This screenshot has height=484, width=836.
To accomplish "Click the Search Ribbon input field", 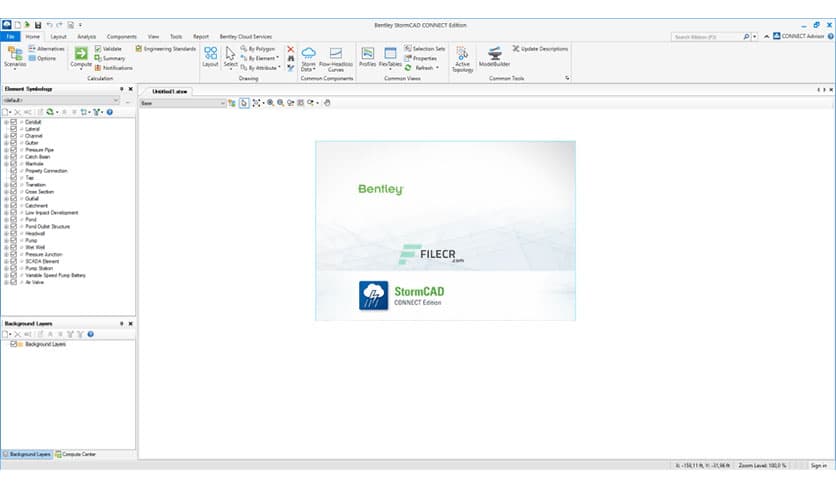I will tap(707, 37).
